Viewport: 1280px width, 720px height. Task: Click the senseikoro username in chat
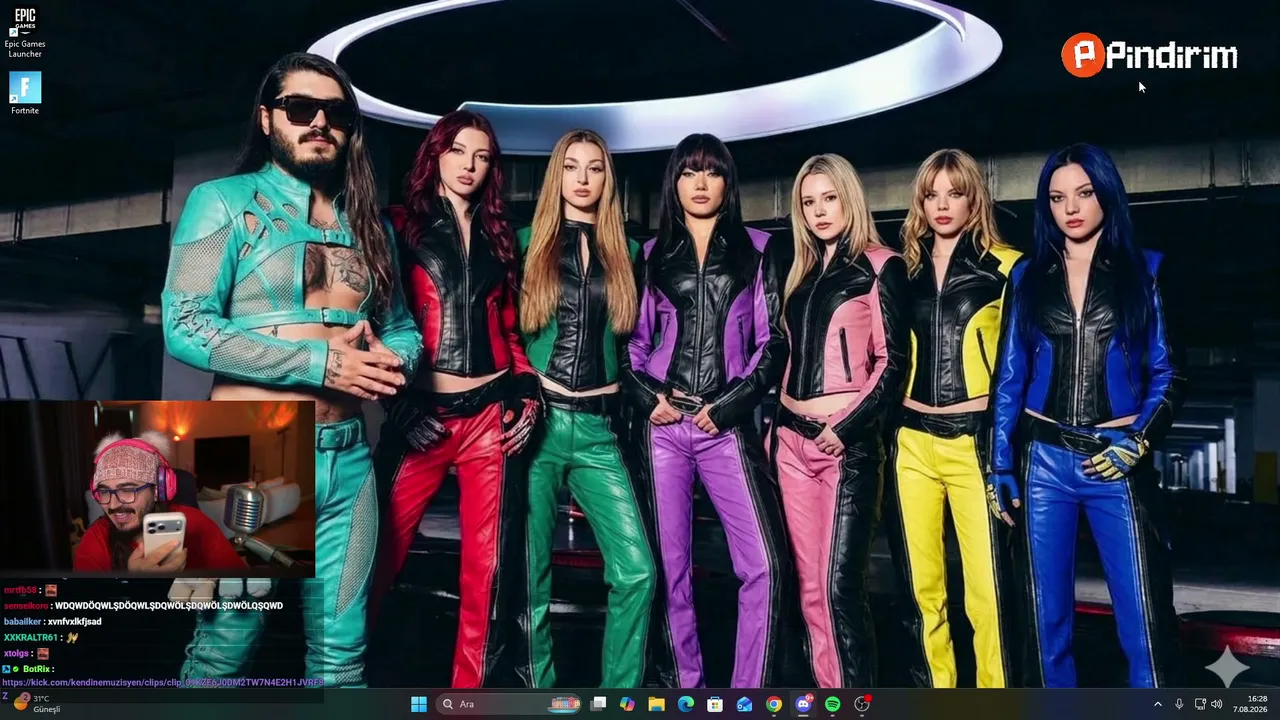tap(26, 605)
